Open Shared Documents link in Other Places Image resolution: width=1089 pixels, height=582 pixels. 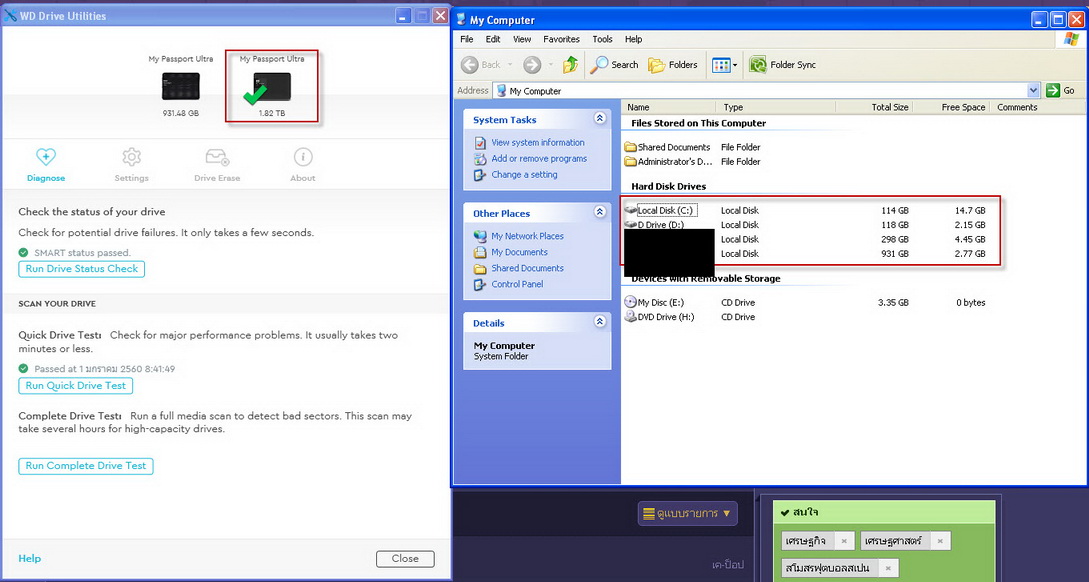pyautogui.click(x=527, y=268)
